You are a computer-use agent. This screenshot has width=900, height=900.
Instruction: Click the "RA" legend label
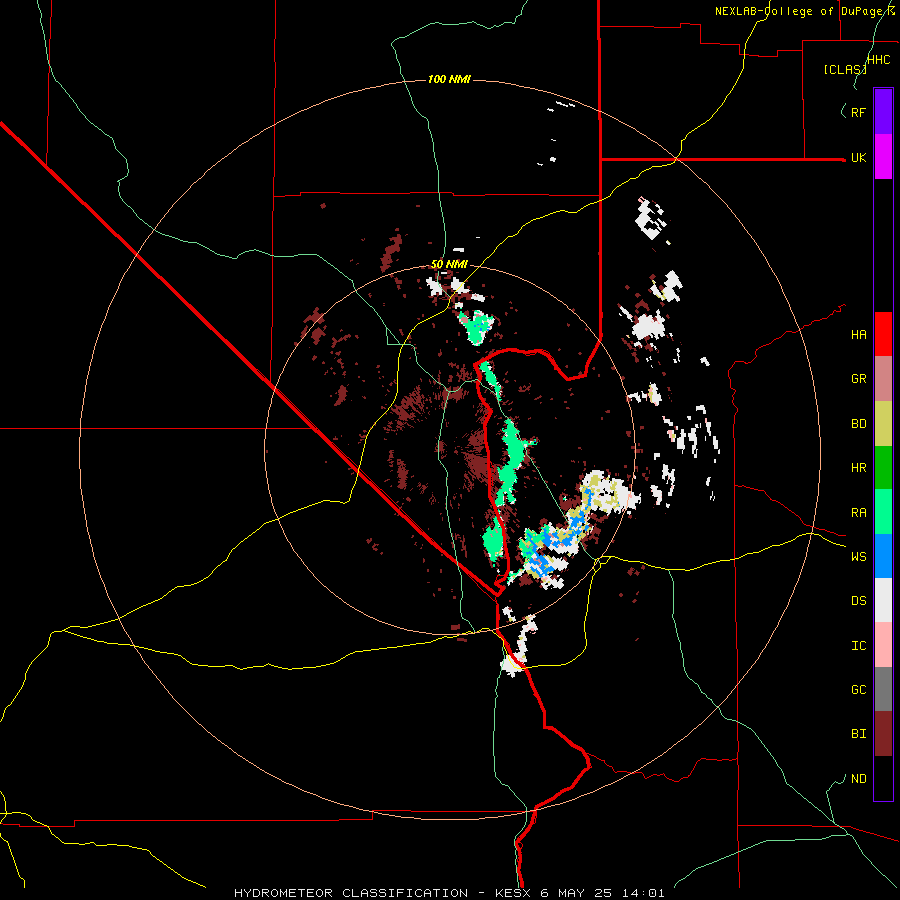point(858,513)
